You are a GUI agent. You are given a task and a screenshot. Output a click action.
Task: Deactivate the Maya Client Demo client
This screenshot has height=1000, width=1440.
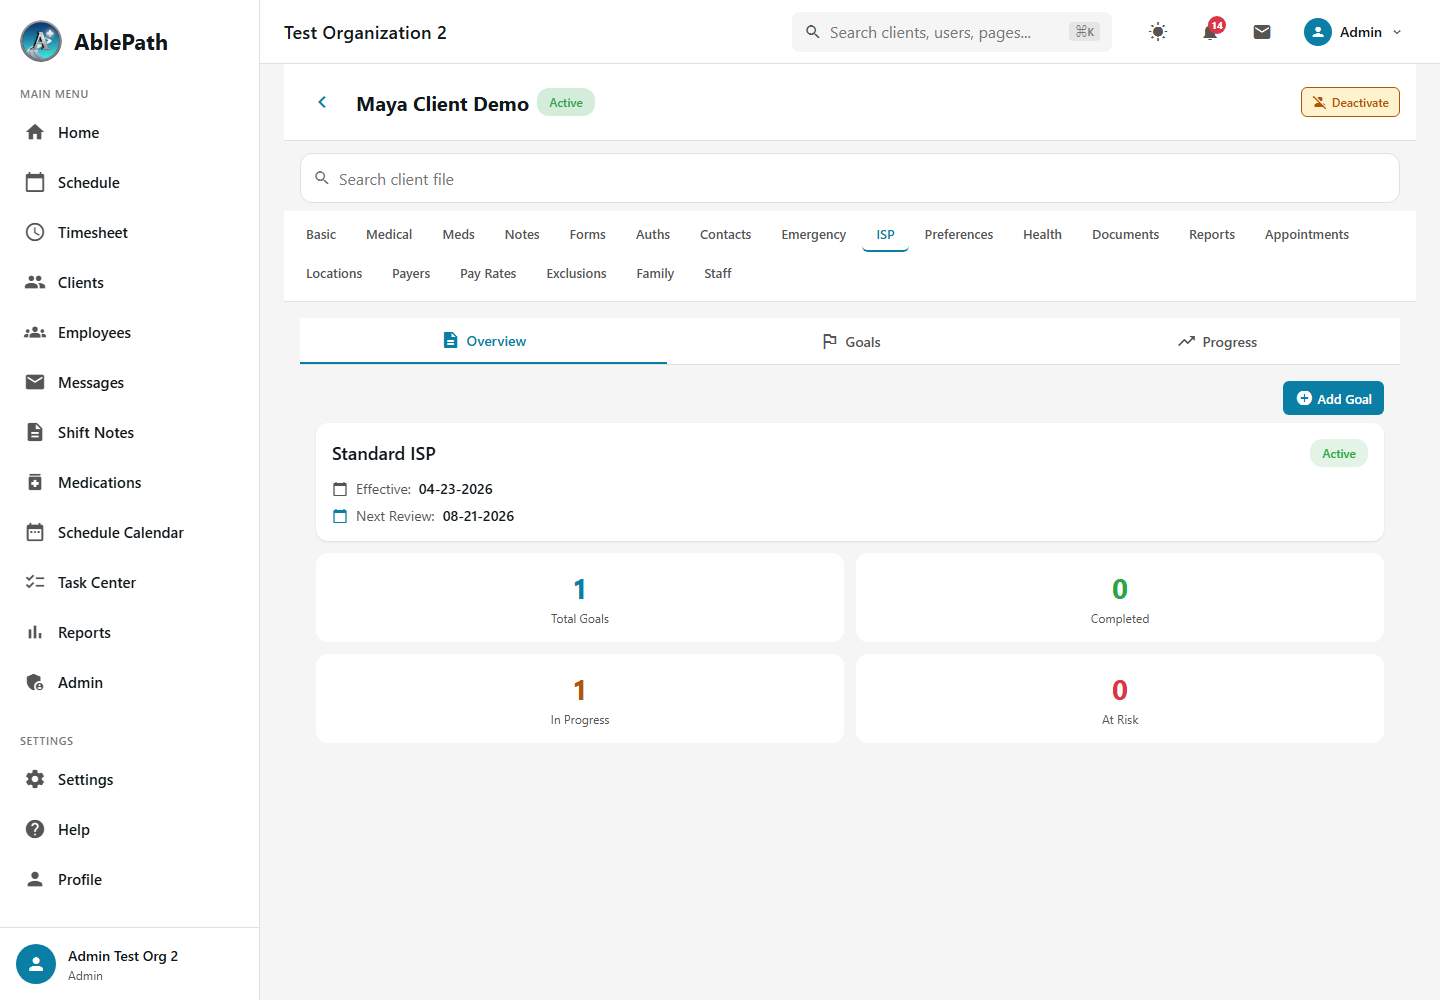(1350, 102)
